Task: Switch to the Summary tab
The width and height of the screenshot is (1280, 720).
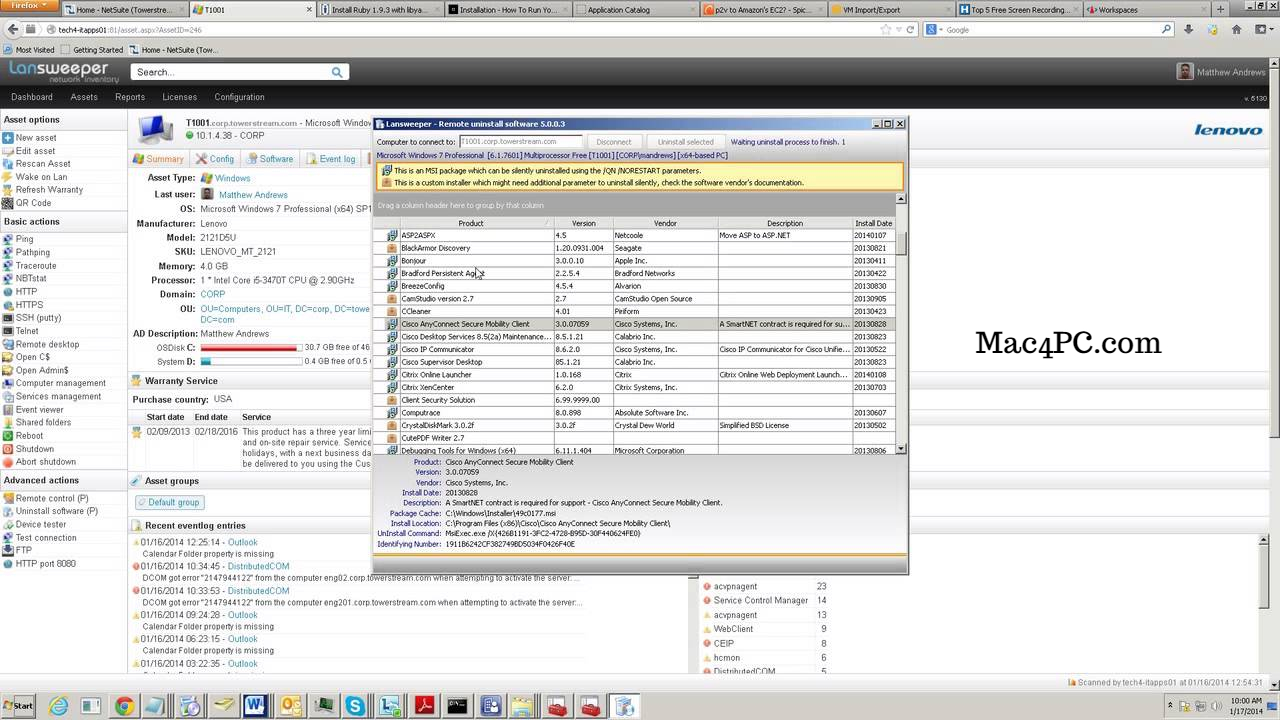Action: pyautogui.click(x=159, y=159)
